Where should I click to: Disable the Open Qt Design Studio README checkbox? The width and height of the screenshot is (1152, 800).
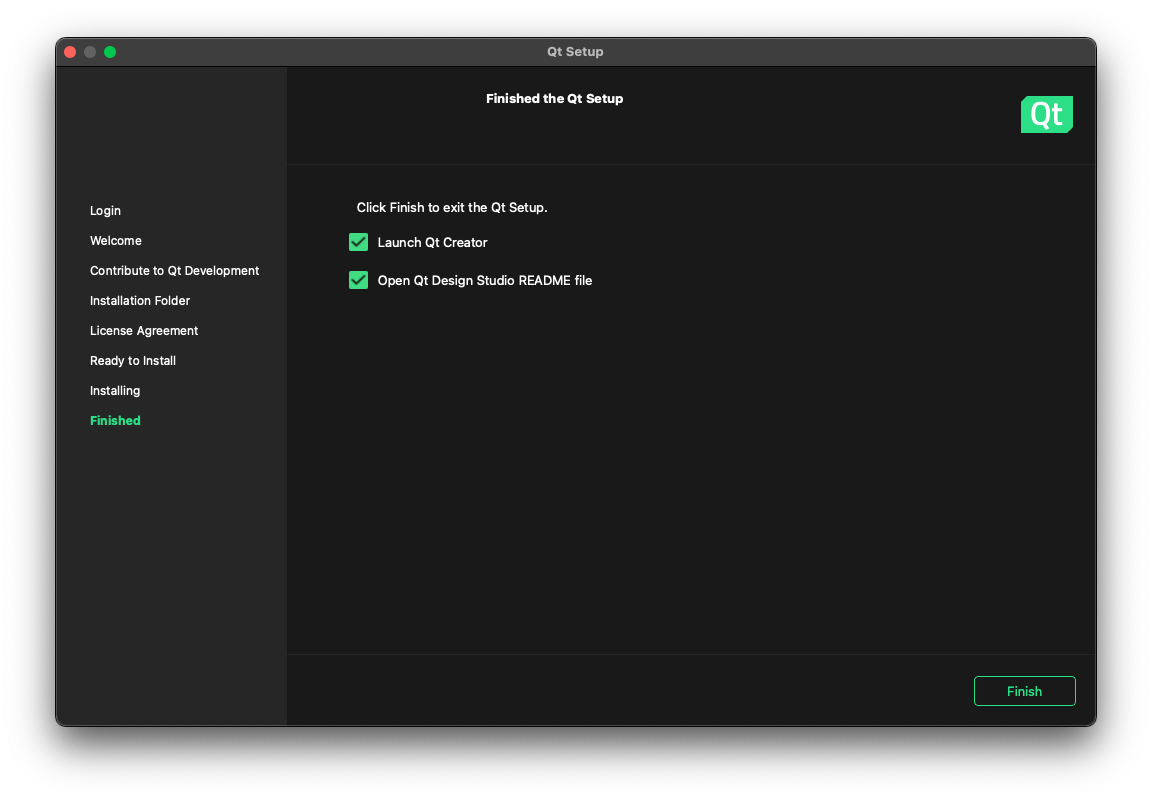(358, 280)
